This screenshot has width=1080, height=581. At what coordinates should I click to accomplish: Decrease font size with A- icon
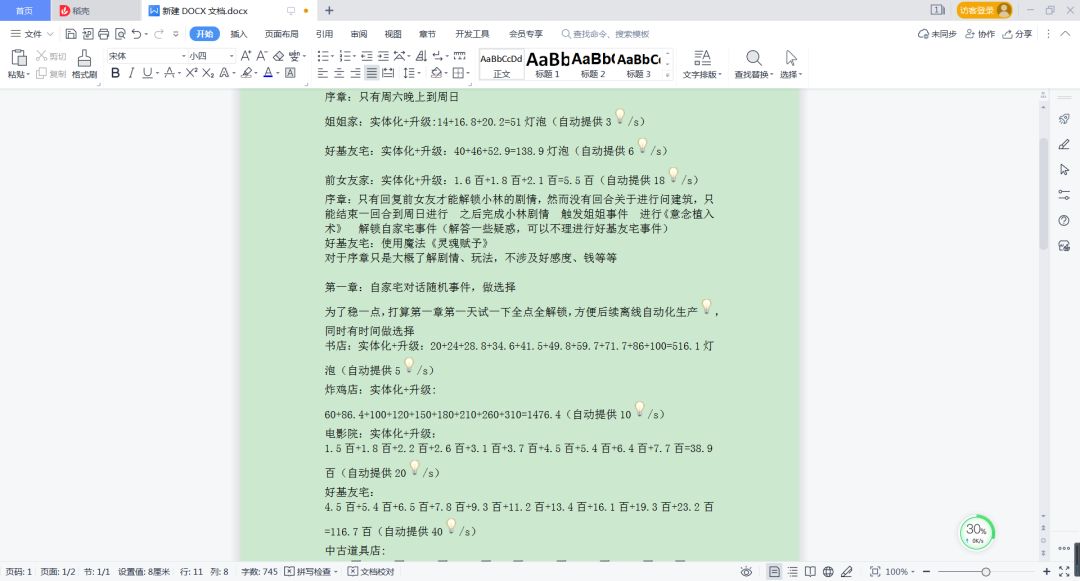point(262,56)
